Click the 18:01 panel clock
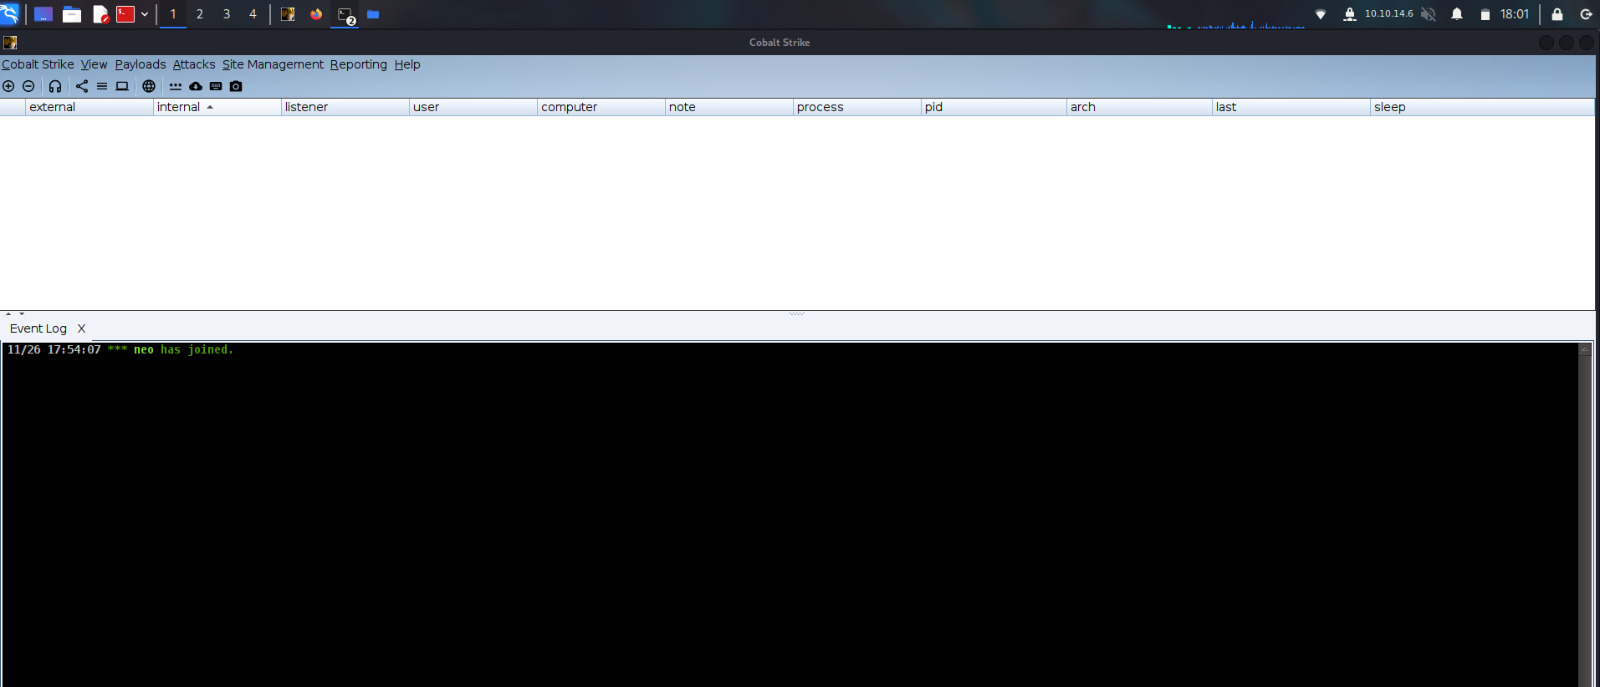Image resolution: width=1600 pixels, height=687 pixels. point(1514,14)
